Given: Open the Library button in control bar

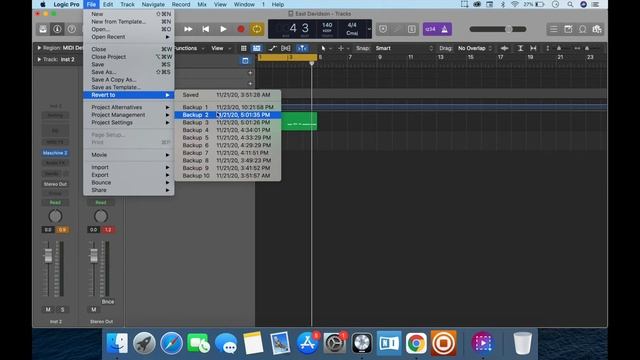Looking at the screenshot, I should click(x=43, y=29).
